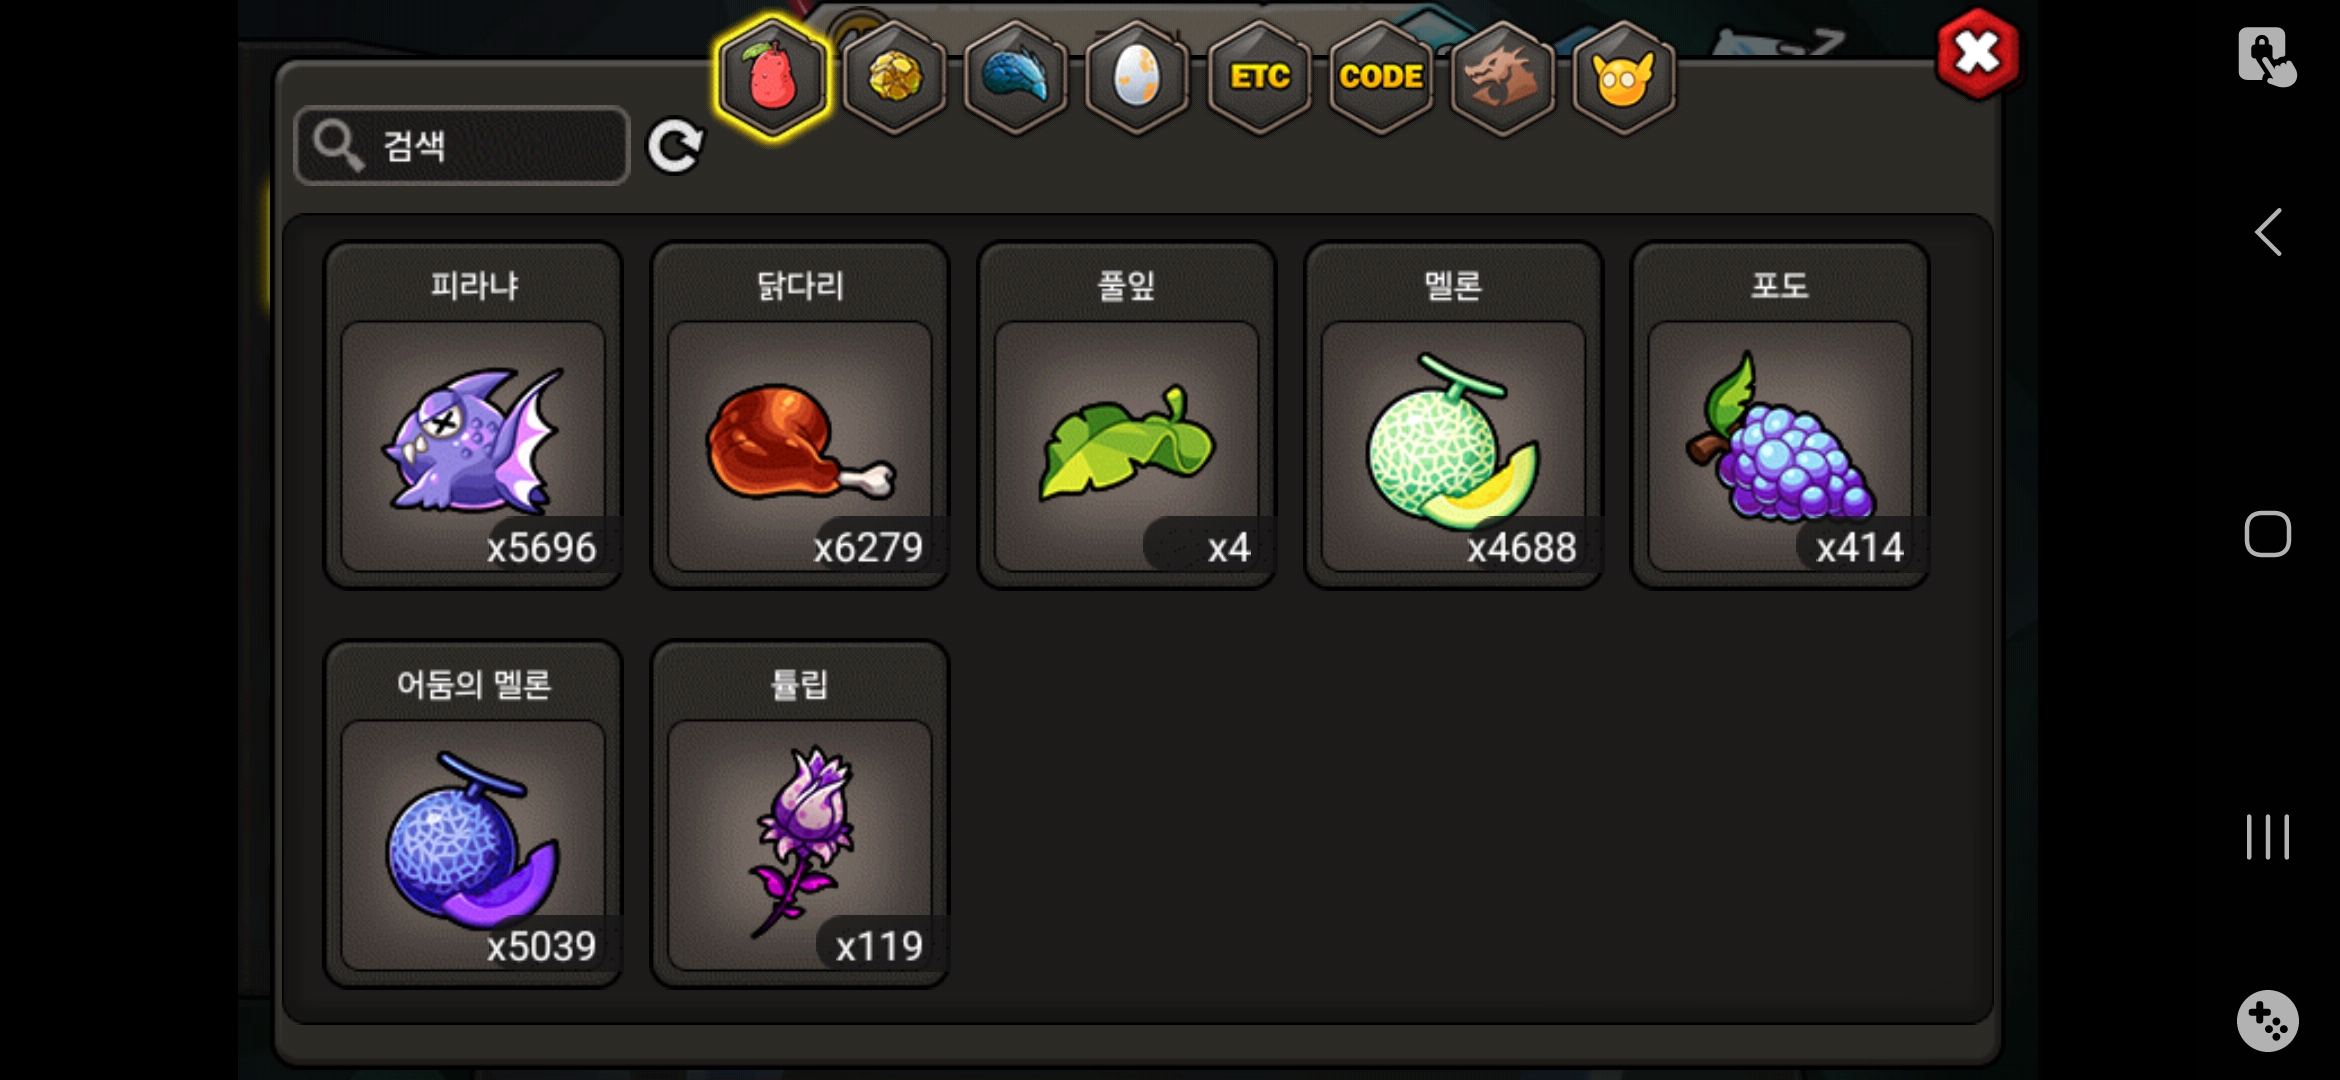
Task: Open the CODE tab
Action: point(1381,77)
